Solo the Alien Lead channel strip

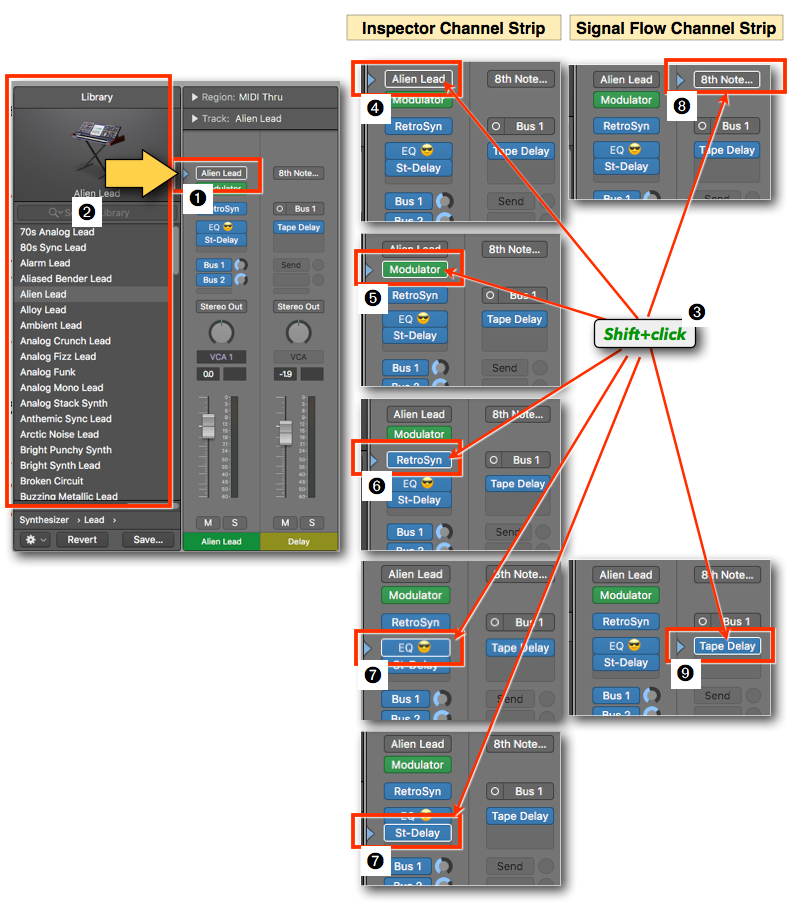tap(234, 523)
